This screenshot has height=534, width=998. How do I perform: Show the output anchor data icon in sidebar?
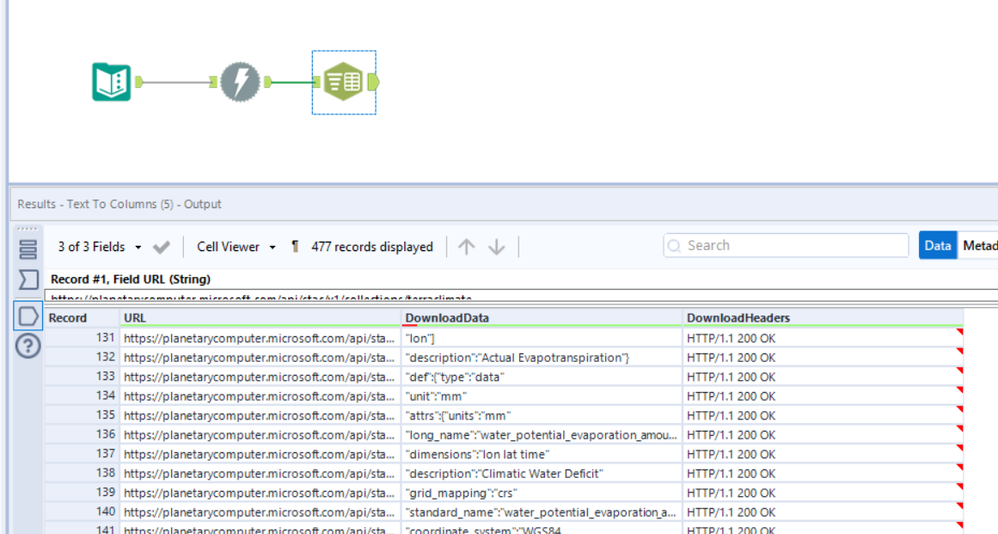(x=28, y=316)
